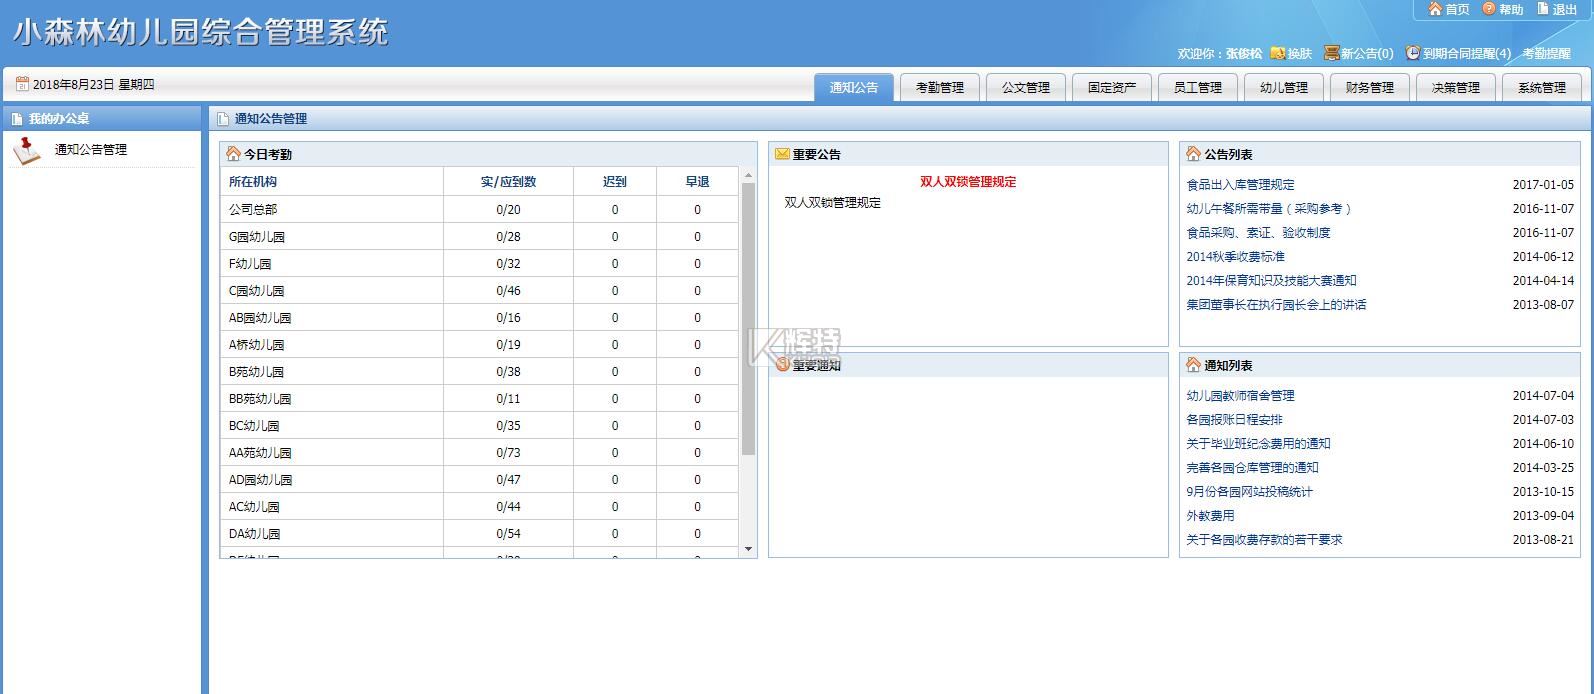Open the 财务管理 tab
Screen dimensions: 1594x694
click(1369, 88)
